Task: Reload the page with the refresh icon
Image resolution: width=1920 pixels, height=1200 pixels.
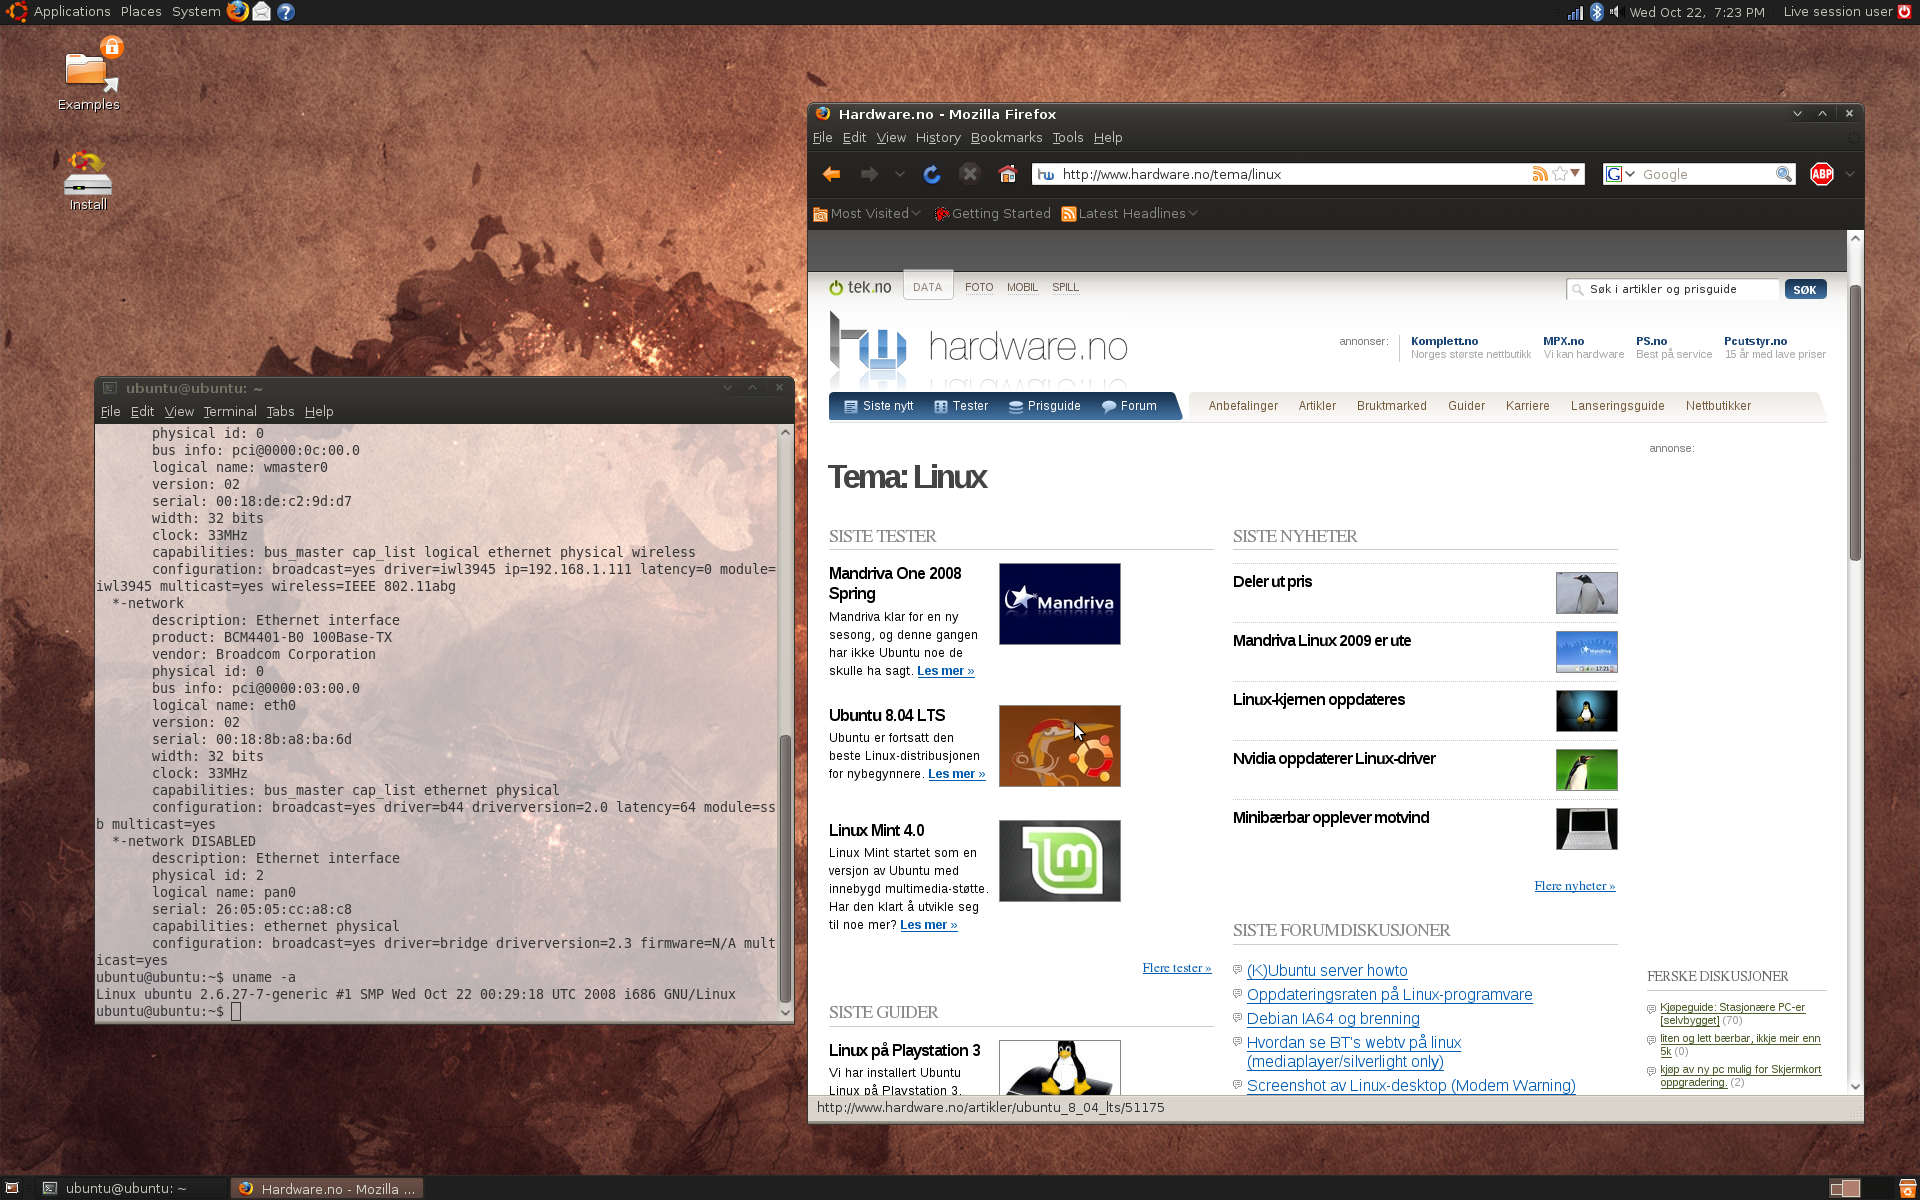Action: [x=932, y=174]
